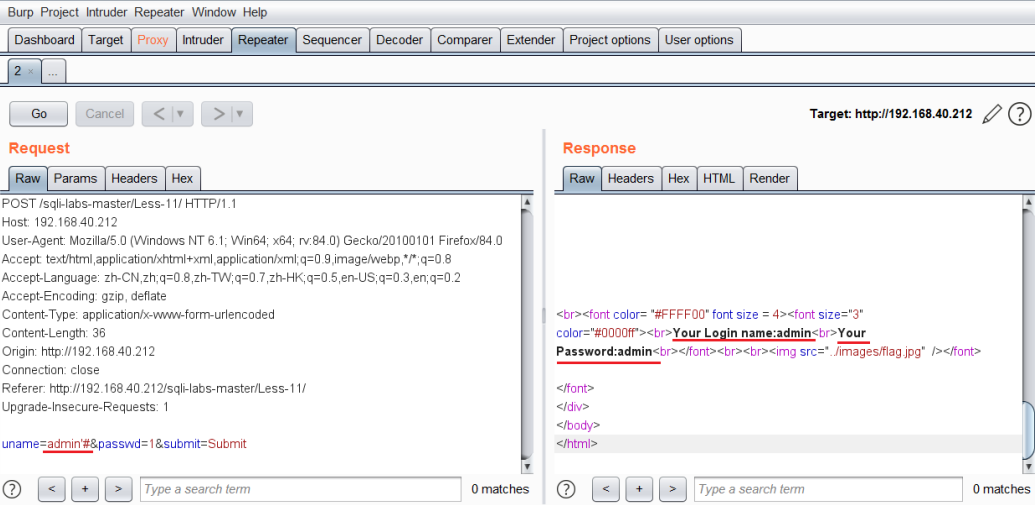This screenshot has width=1035, height=505.
Task: Click the Connection: close header line
Action: pyautogui.click(x=51, y=370)
